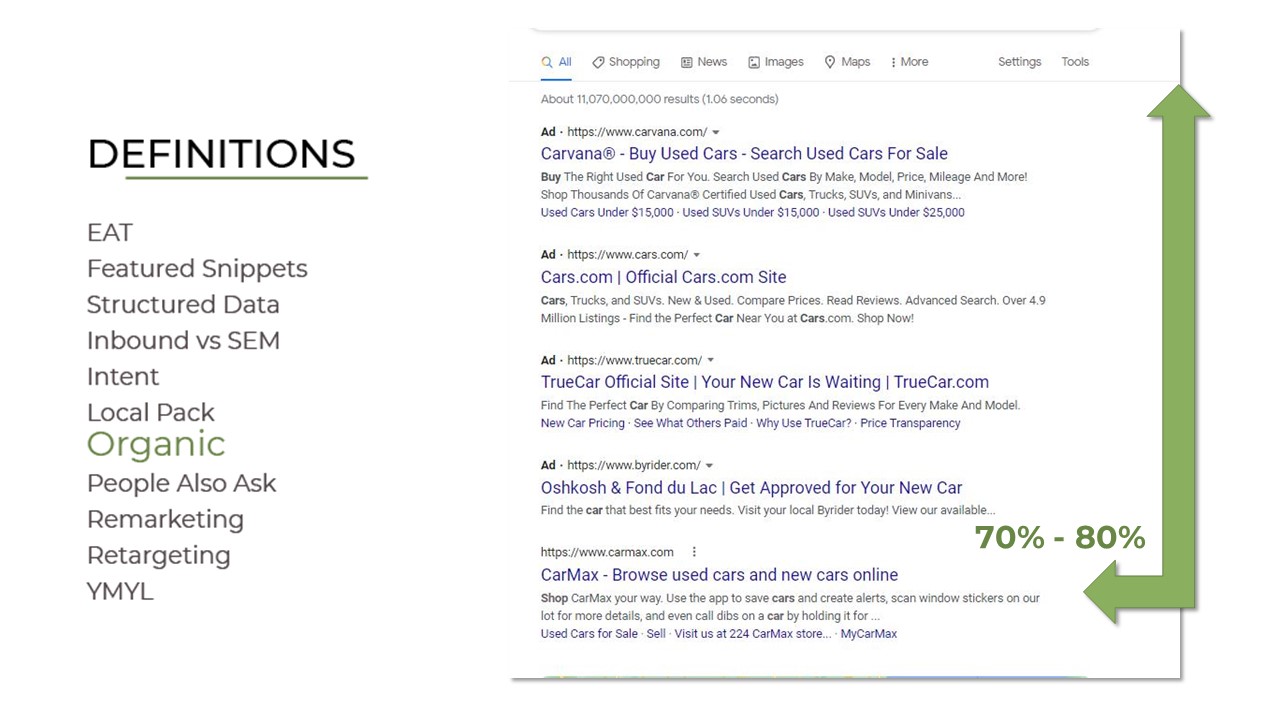
Task: Click the green Organic definition text
Action: (156, 445)
